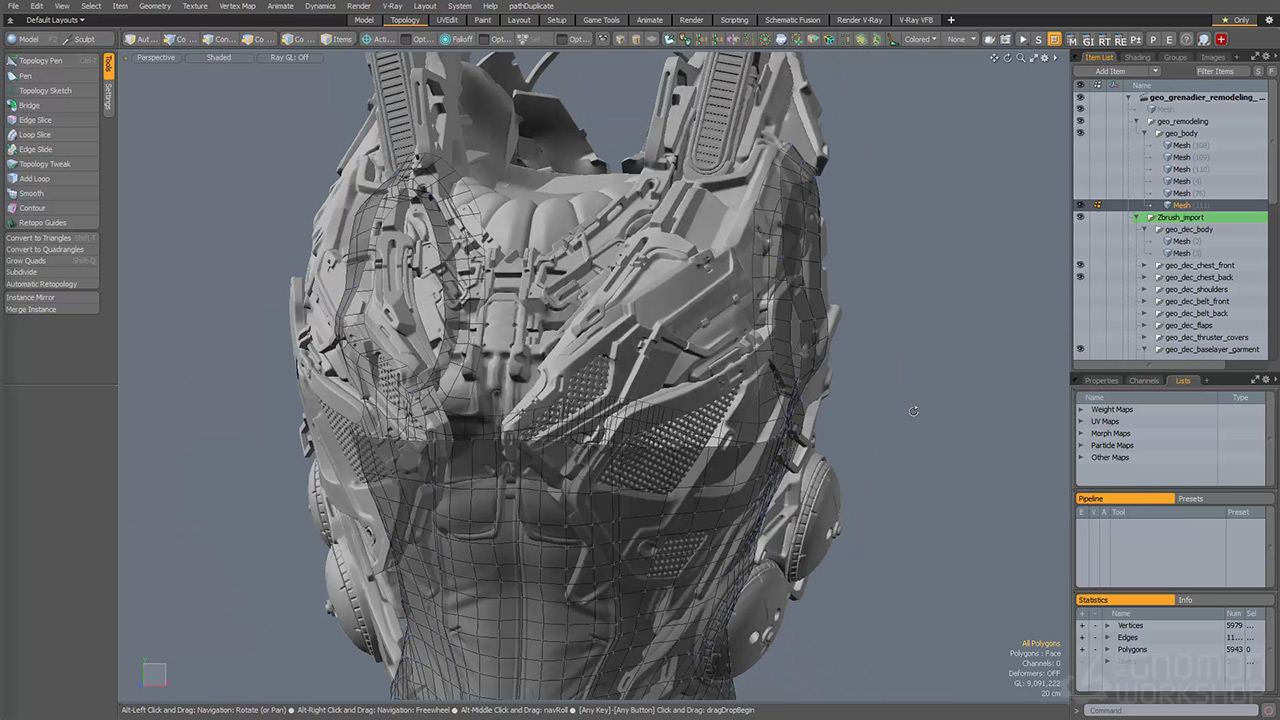
Task: Enable the Falloff option in toolbar
Action: click(456, 40)
